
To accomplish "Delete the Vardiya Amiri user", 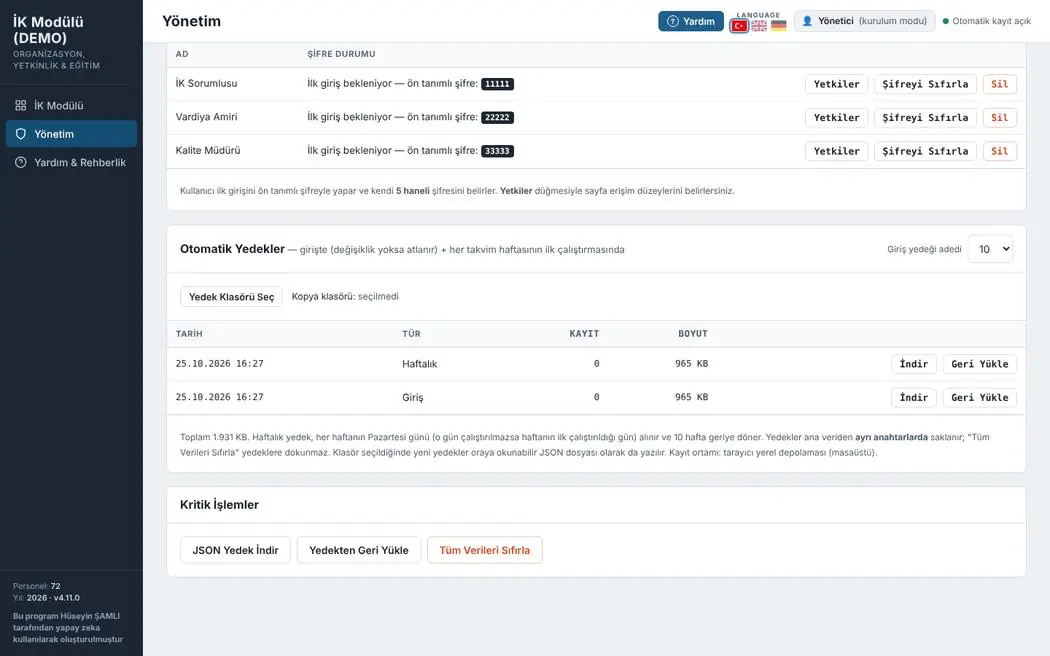I will tap(1000, 117).
